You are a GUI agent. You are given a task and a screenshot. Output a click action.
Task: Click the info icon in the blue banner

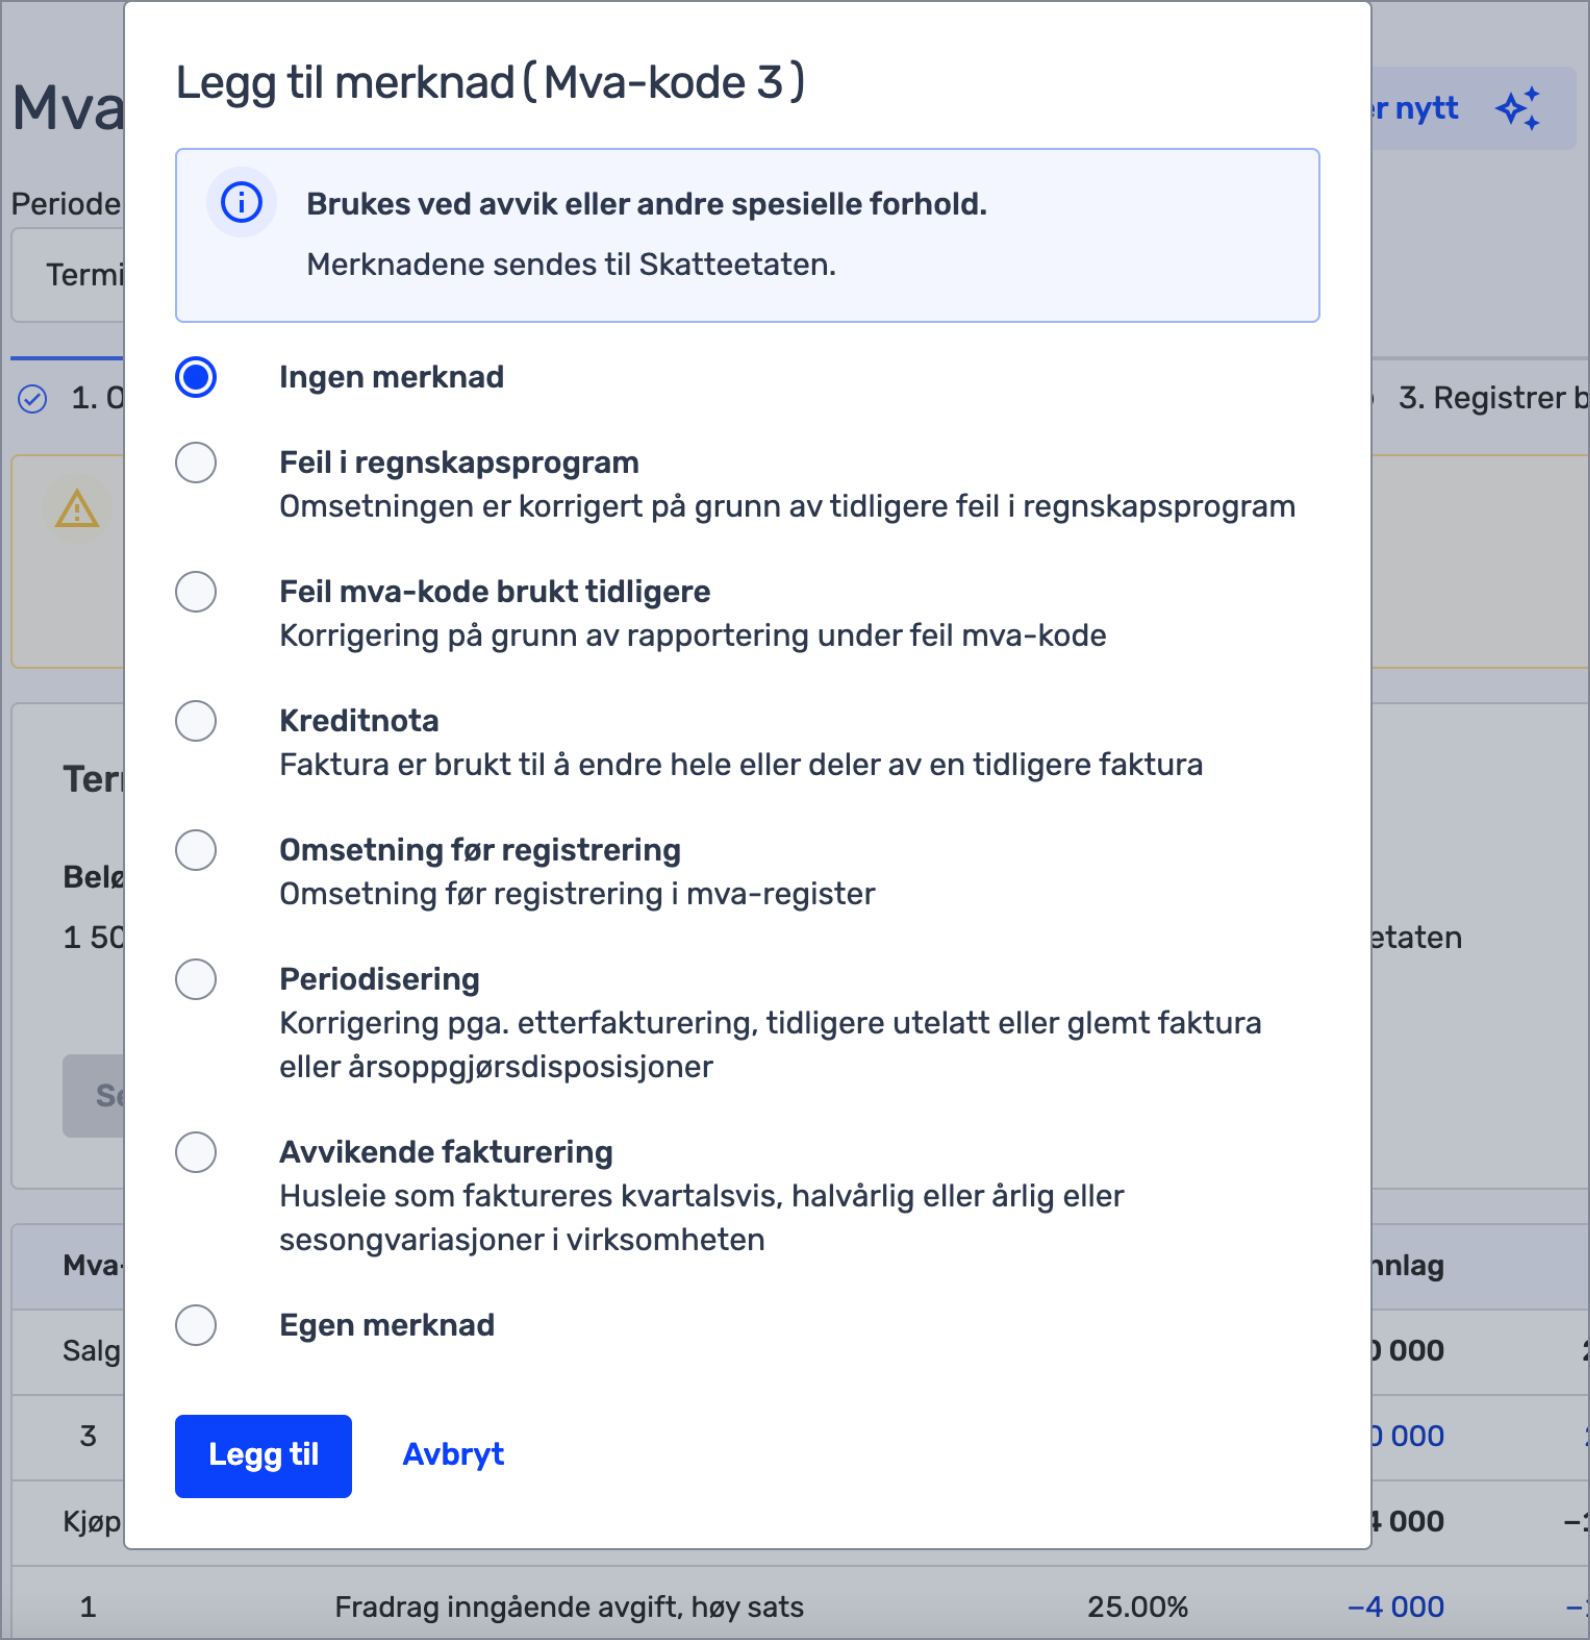(x=241, y=203)
